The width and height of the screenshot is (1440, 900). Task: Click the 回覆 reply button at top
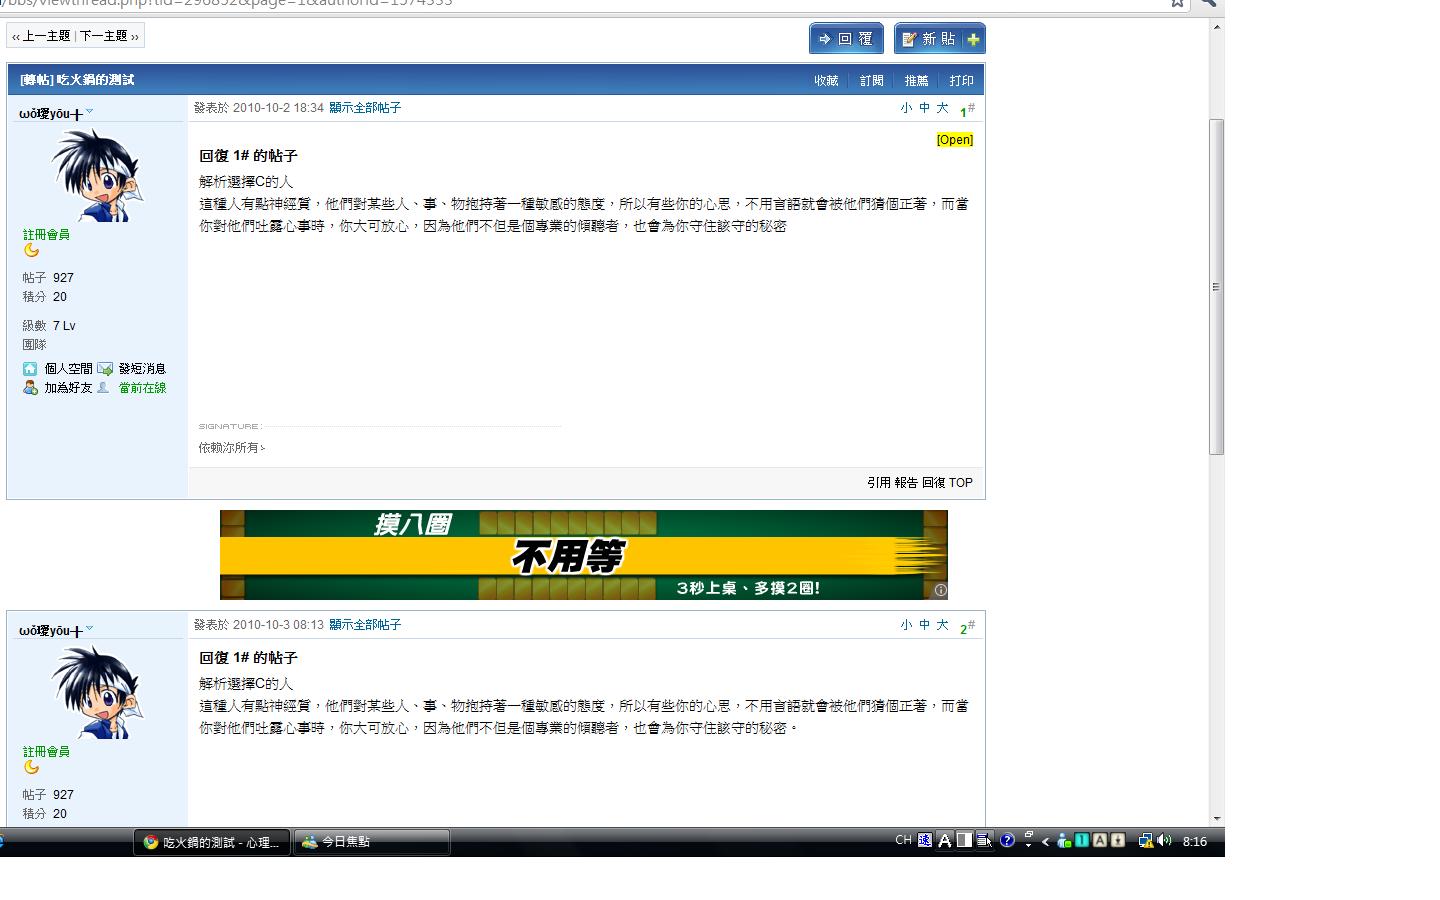tap(846, 39)
